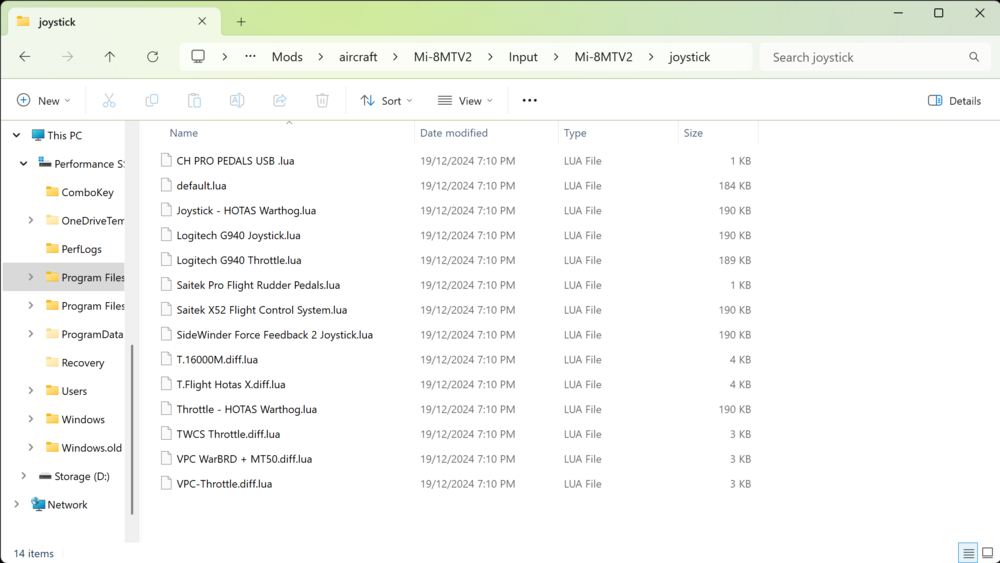Click aircraft in the breadcrumb path
This screenshot has height=563, width=1000.
tap(358, 57)
